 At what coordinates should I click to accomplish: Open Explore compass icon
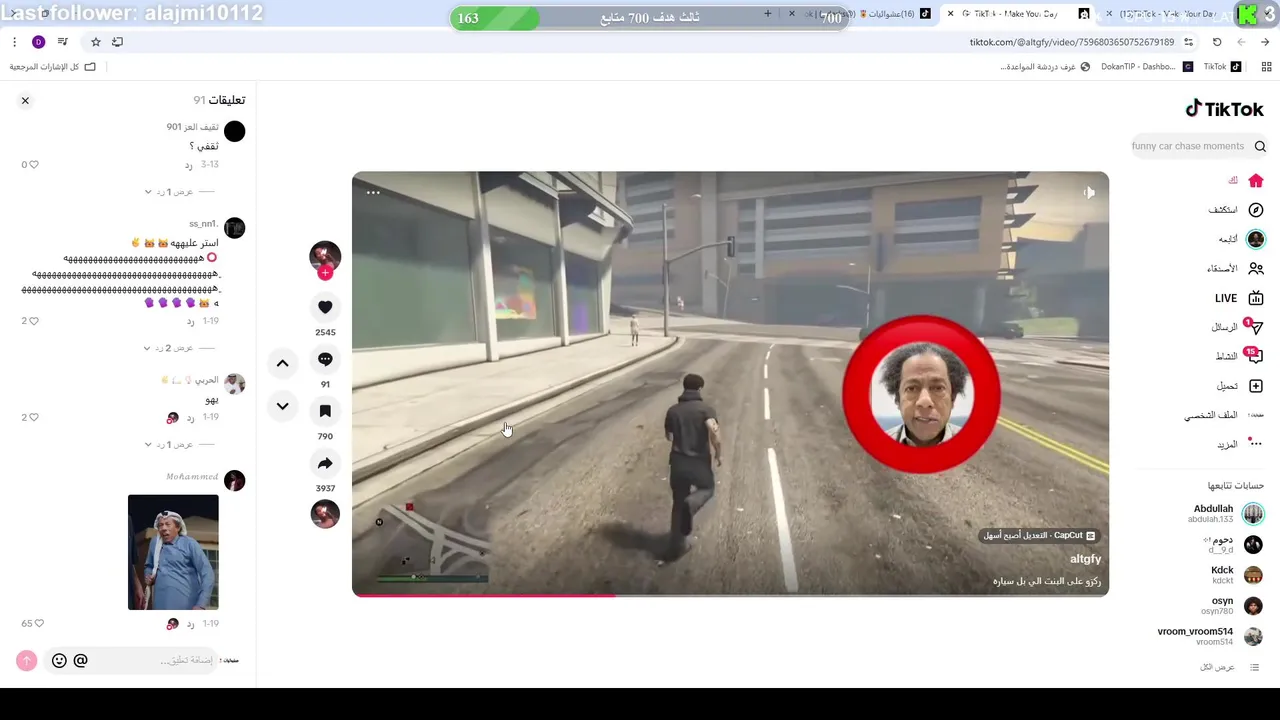click(x=1256, y=210)
